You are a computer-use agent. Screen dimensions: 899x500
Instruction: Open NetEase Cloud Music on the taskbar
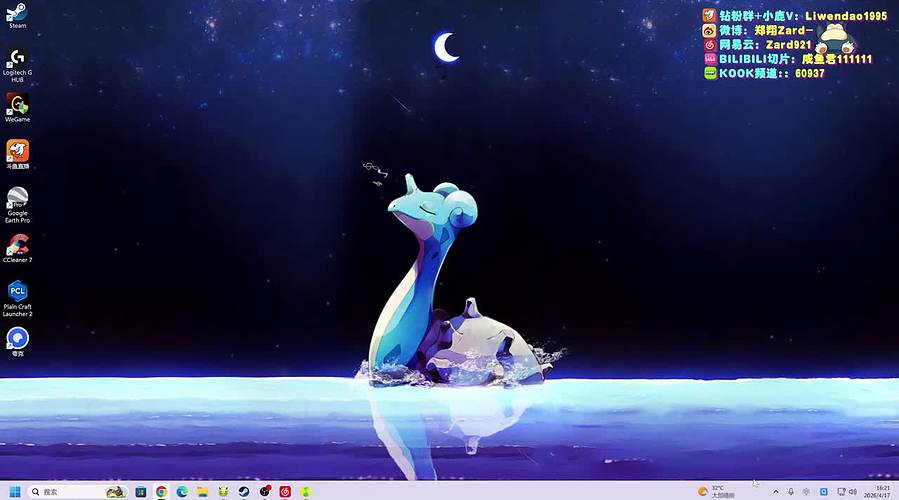pyautogui.click(x=285, y=491)
